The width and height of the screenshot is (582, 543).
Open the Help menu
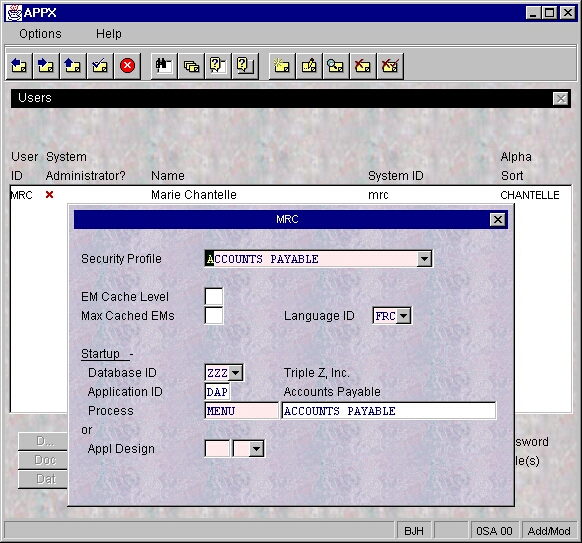pyautogui.click(x=108, y=34)
